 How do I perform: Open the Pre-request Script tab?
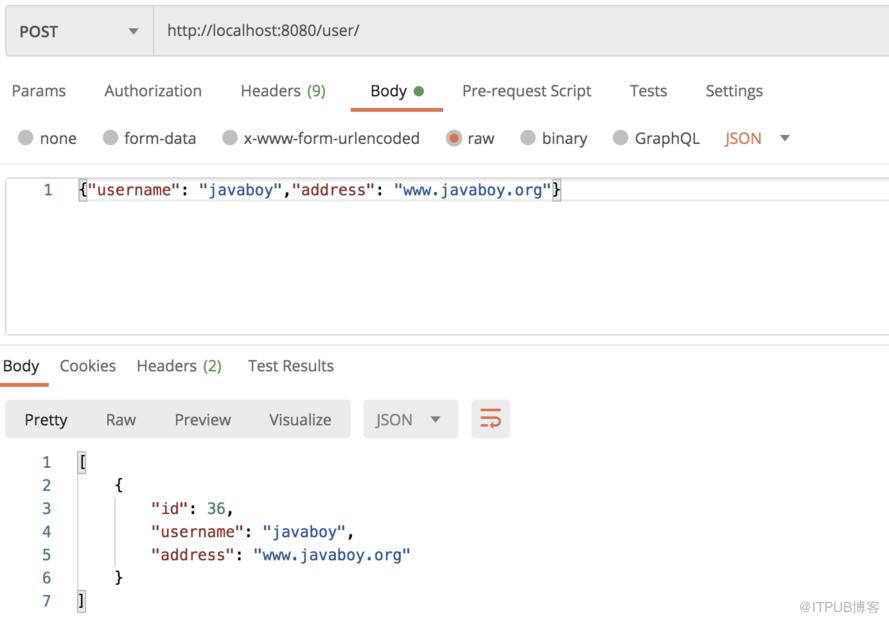pos(527,91)
